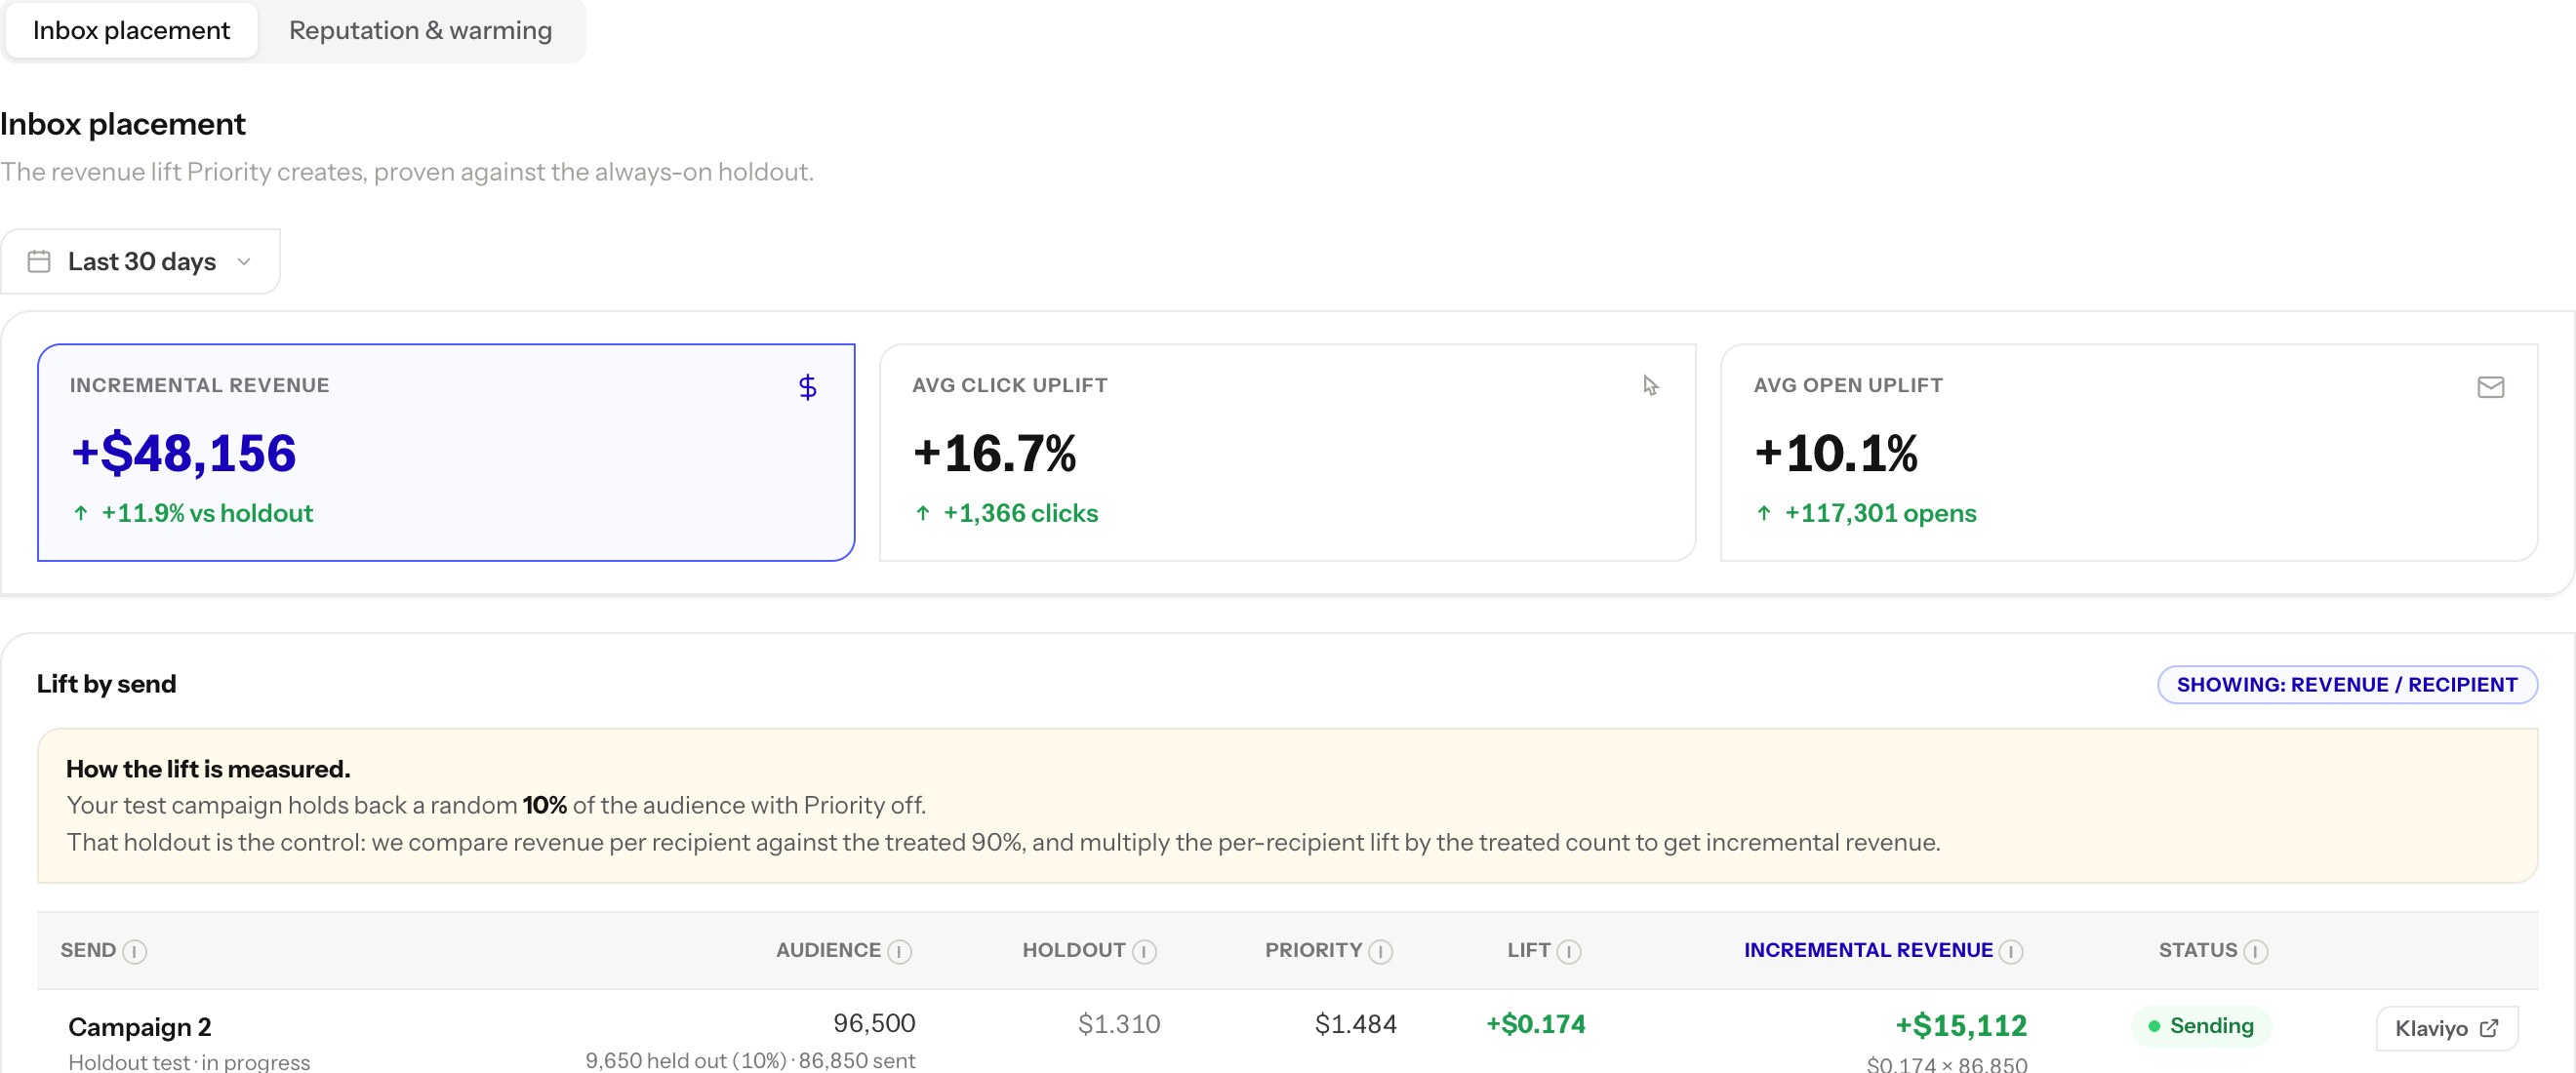Click the 96,500 audience value
Viewport: 2576px width, 1073px height.
pos(874,1023)
